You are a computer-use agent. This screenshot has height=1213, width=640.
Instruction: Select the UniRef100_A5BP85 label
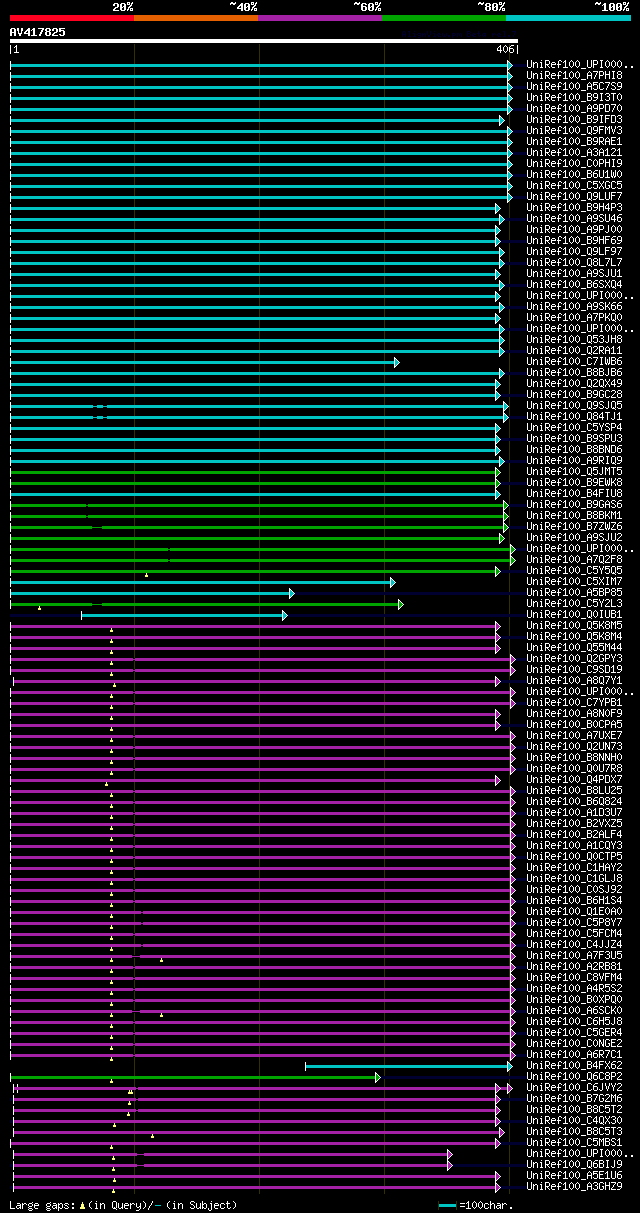pyautogui.click(x=575, y=592)
